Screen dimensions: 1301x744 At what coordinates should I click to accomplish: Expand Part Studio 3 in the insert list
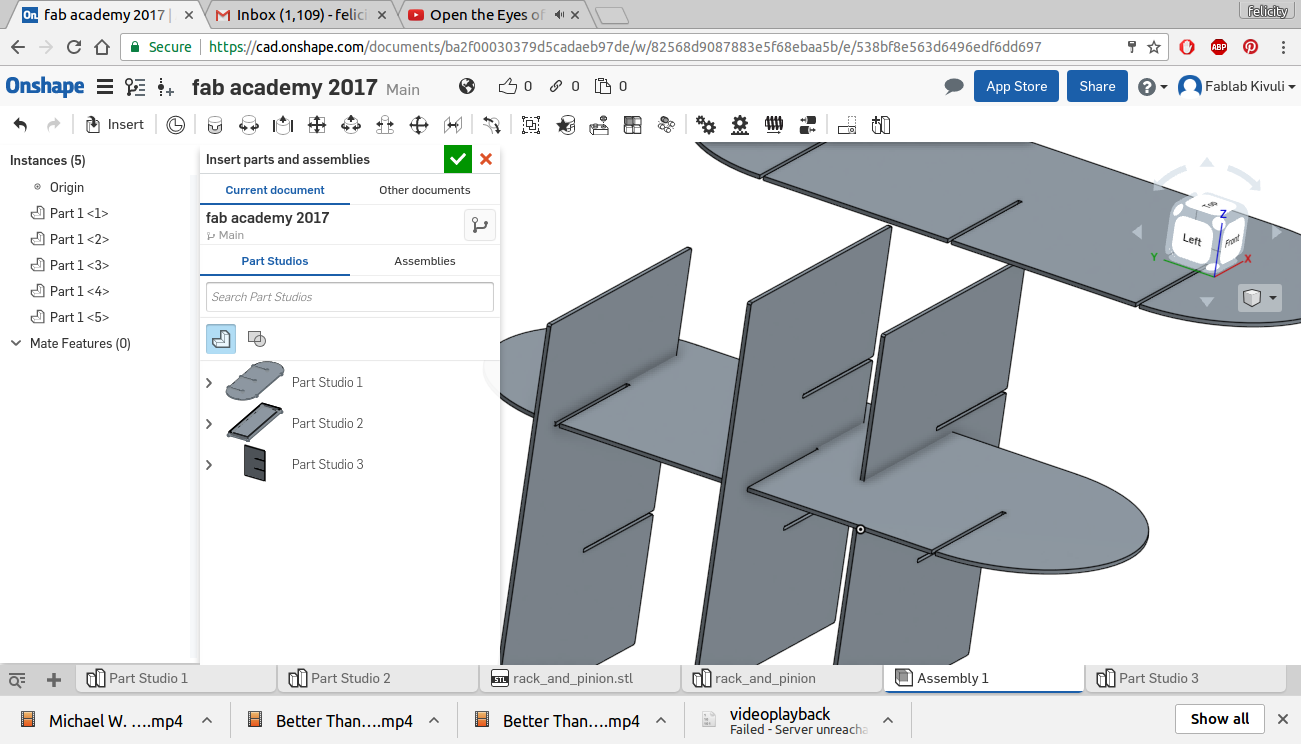(209, 465)
